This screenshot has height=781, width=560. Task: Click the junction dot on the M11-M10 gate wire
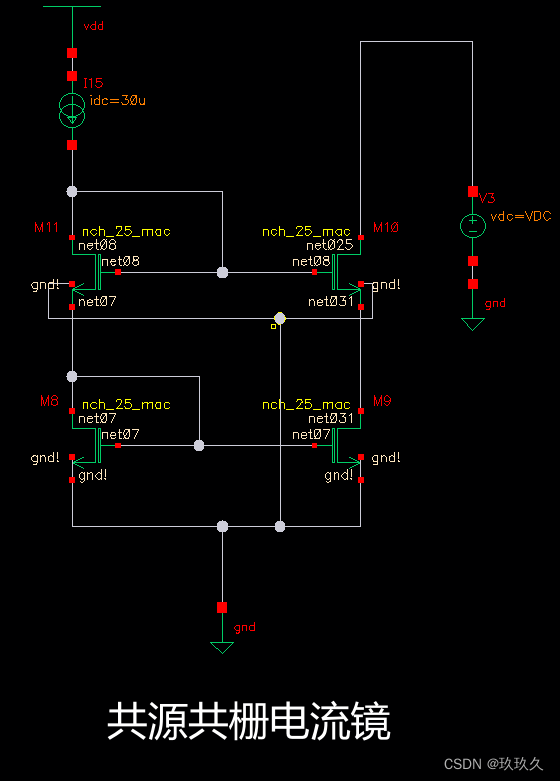coord(223,272)
